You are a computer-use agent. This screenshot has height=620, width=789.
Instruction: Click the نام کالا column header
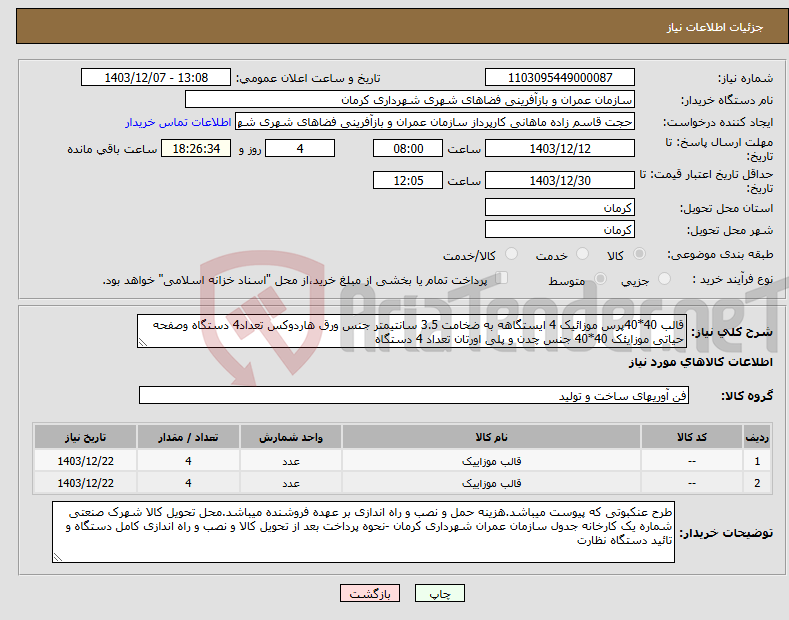pos(491,437)
